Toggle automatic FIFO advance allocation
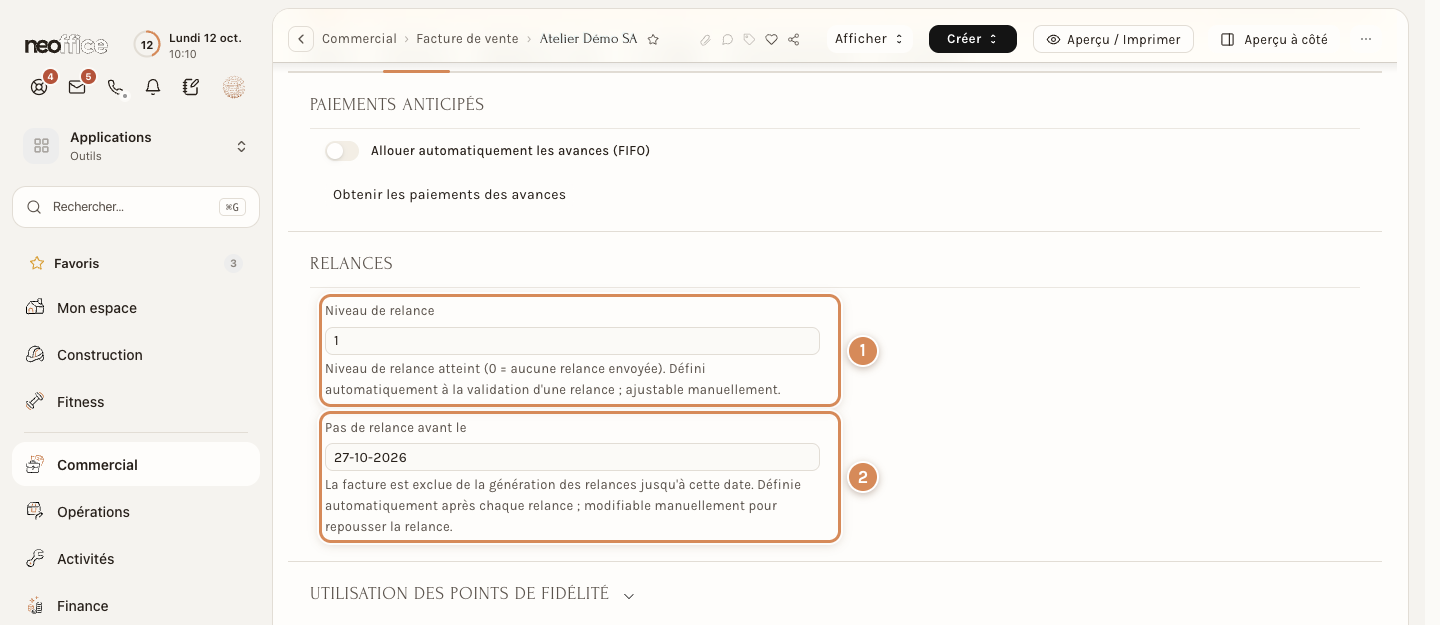 point(342,151)
